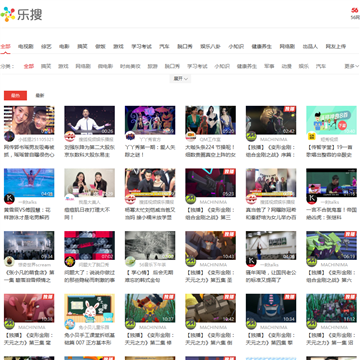Screen dimensions: 360x360
Task: Play the grayscale snowy tree thumbnail
Action: [x=150, y=245]
